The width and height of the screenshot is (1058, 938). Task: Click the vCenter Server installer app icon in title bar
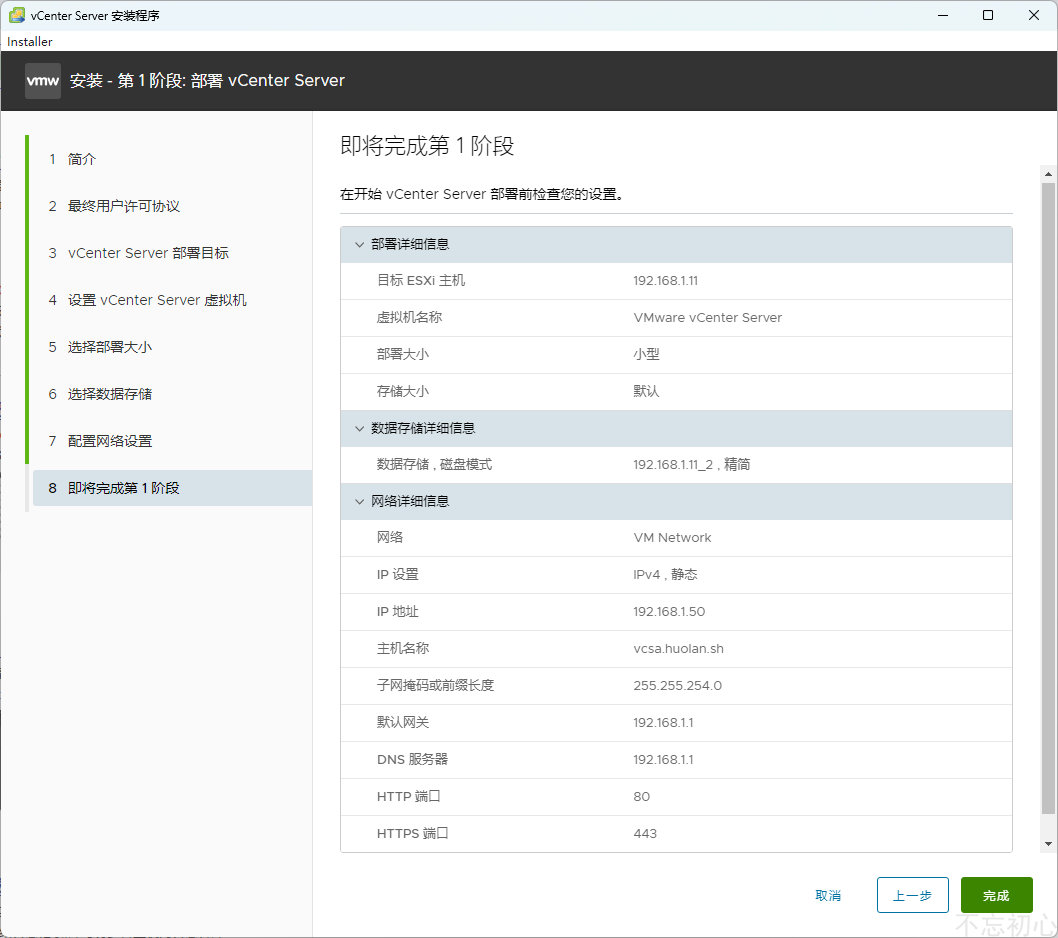[17, 15]
